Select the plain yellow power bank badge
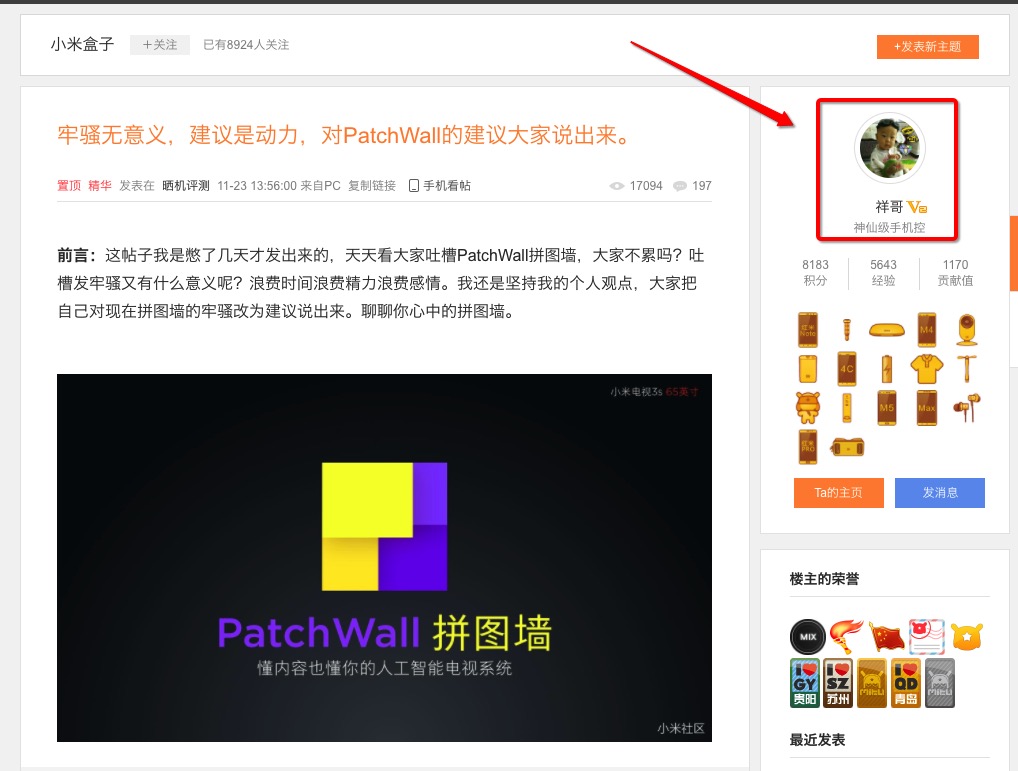 [808, 369]
